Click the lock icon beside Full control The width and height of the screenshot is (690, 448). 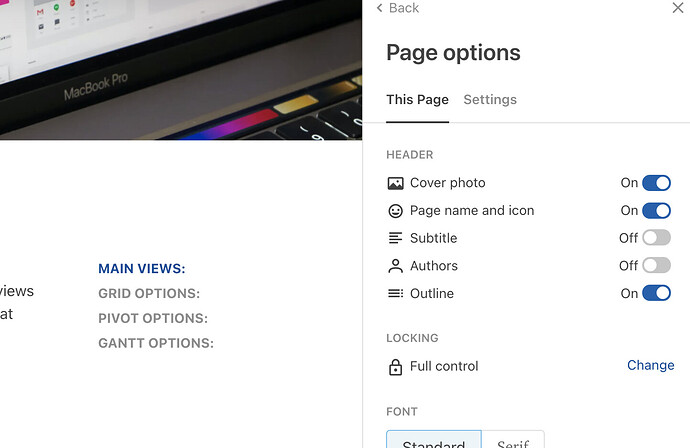(x=395, y=366)
